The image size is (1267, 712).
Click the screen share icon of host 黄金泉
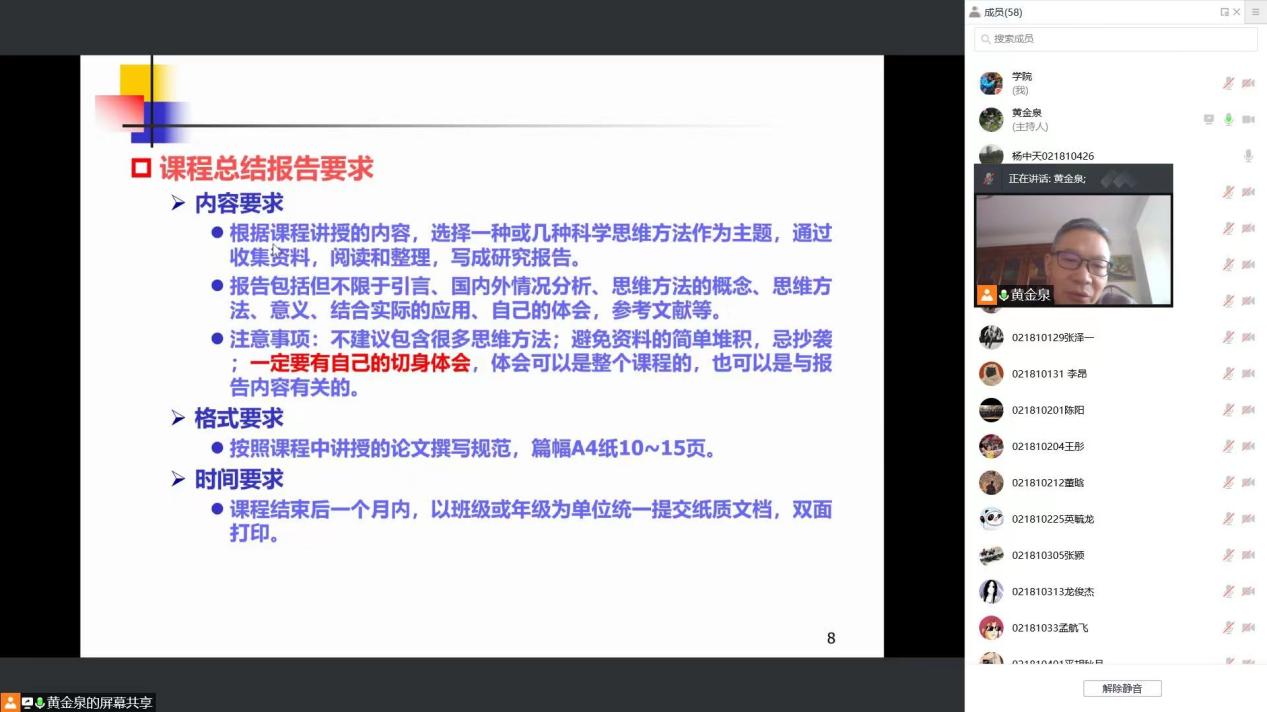1209,119
